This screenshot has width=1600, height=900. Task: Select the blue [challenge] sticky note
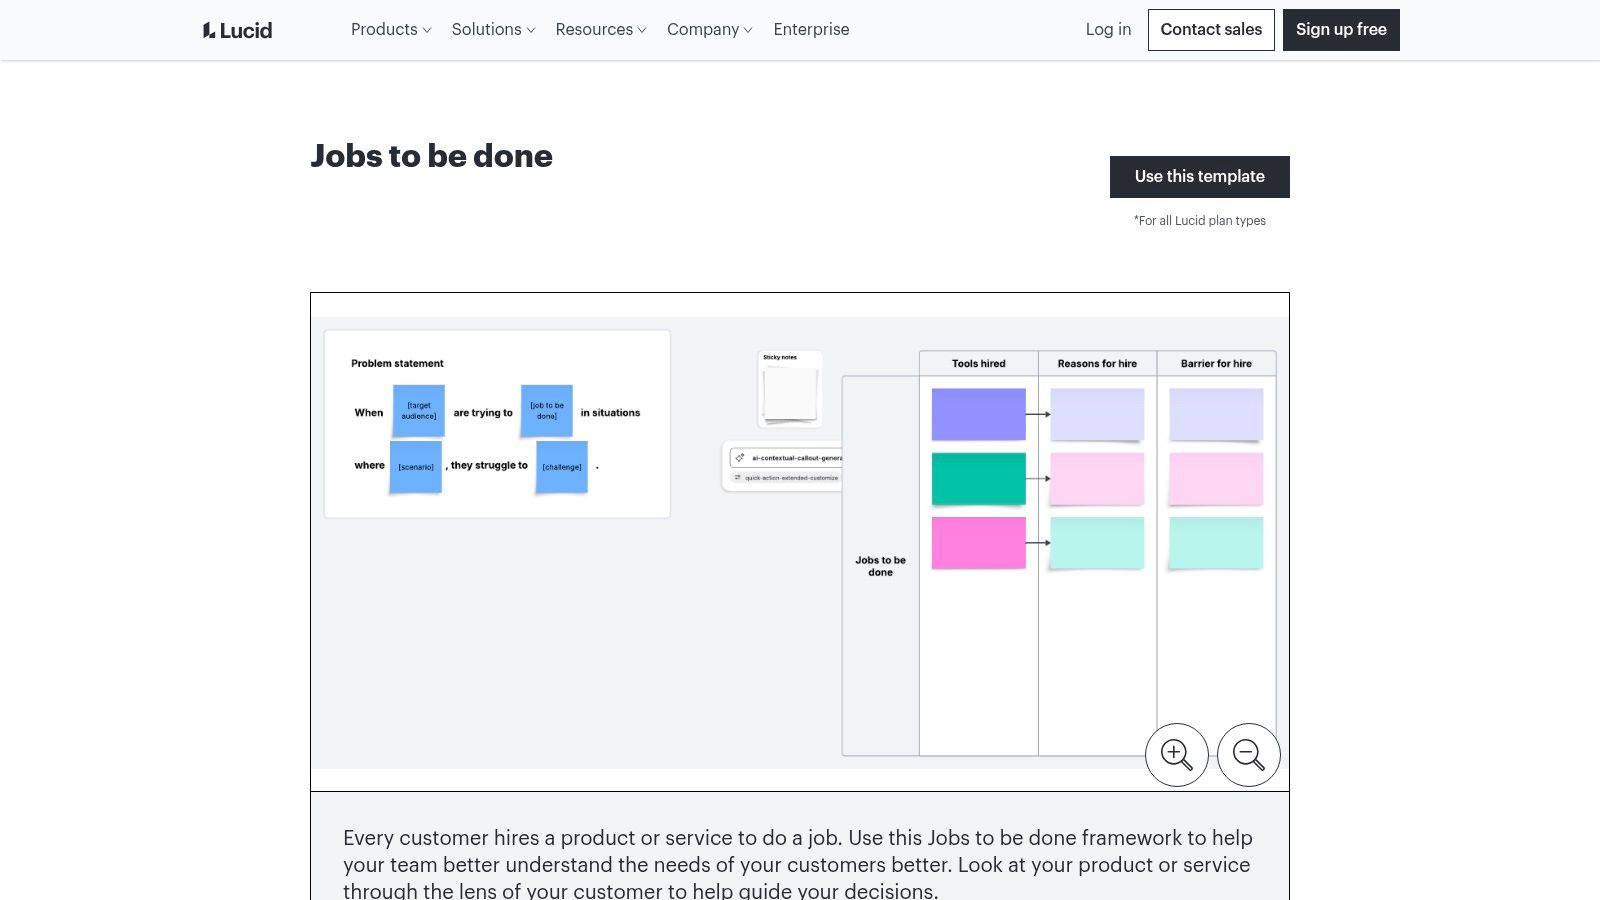(x=561, y=467)
